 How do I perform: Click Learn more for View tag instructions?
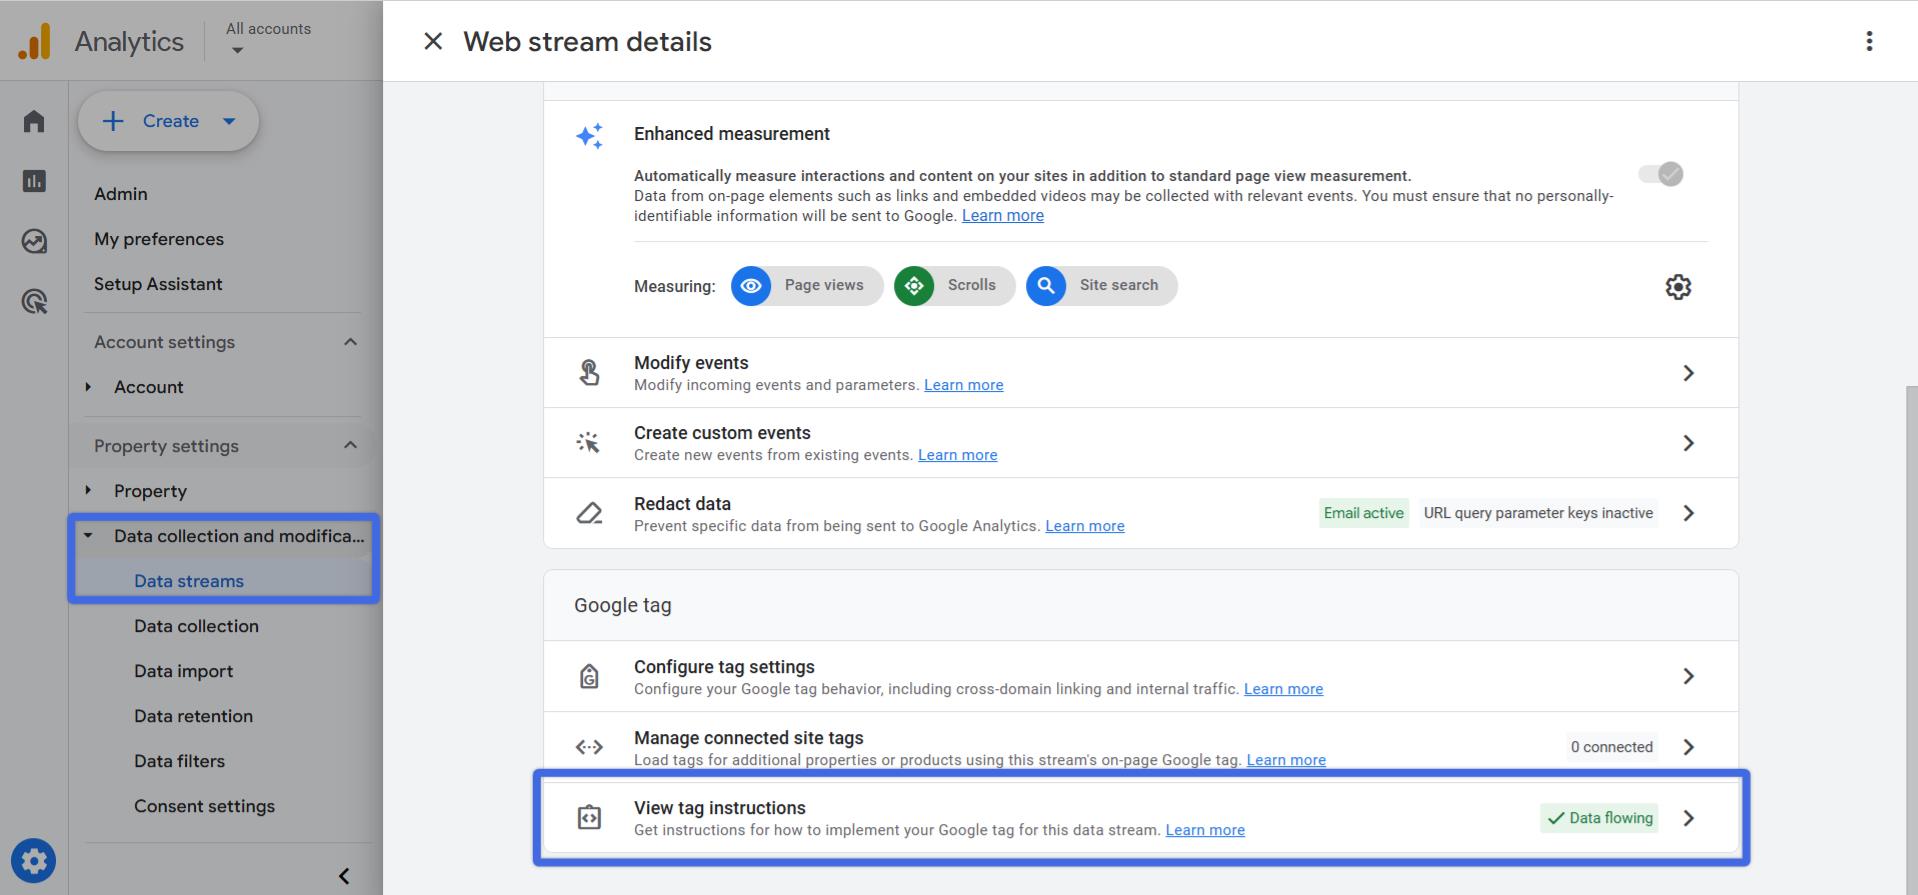1205,830
